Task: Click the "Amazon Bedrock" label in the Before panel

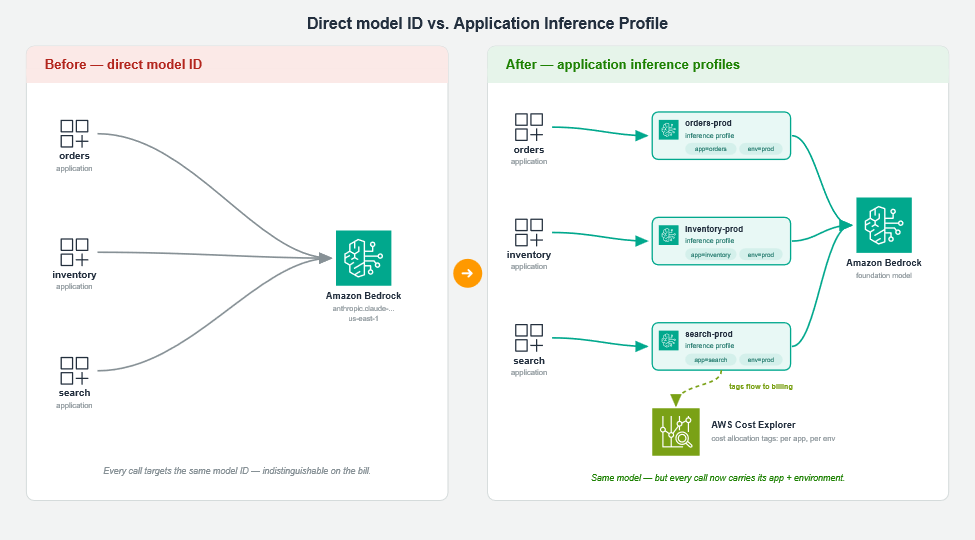Action: (x=363, y=296)
